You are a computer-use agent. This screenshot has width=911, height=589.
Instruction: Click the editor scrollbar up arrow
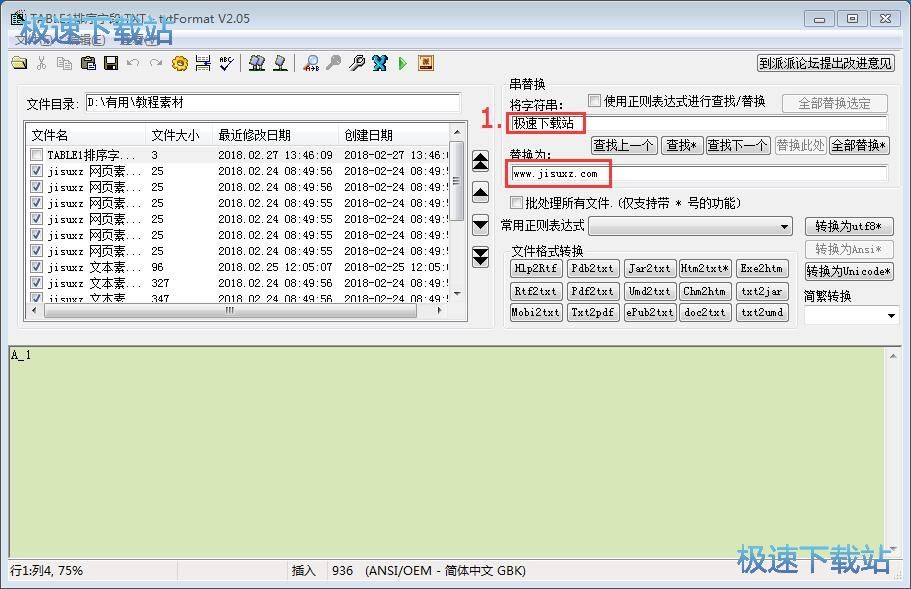click(893, 355)
